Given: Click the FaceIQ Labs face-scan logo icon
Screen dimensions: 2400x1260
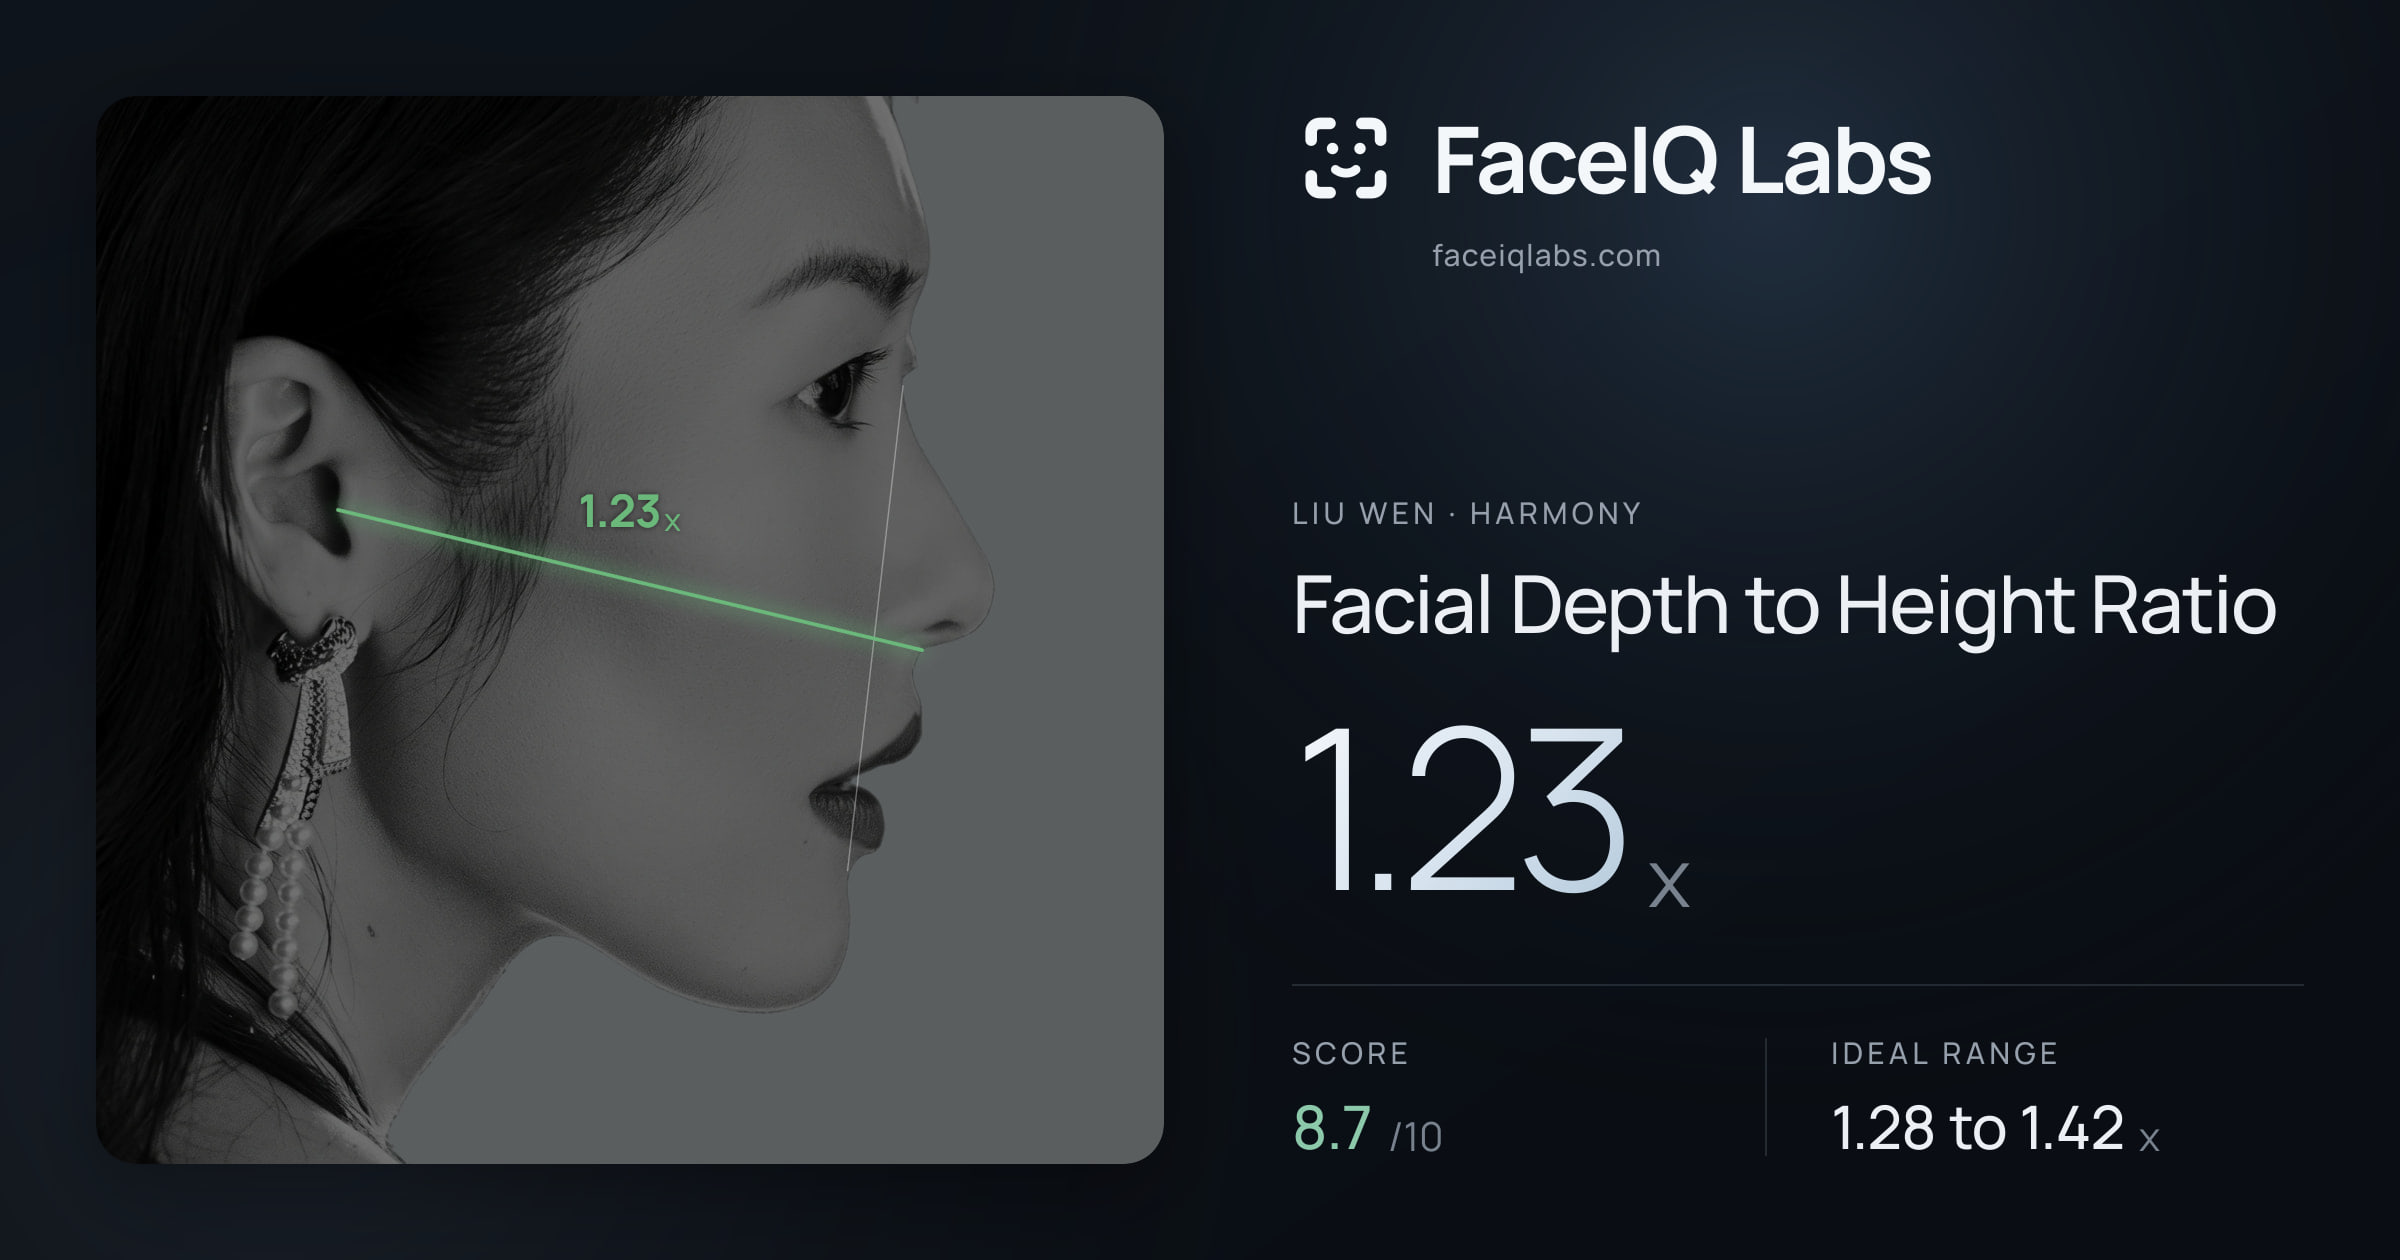Looking at the screenshot, I should [x=1346, y=158].
